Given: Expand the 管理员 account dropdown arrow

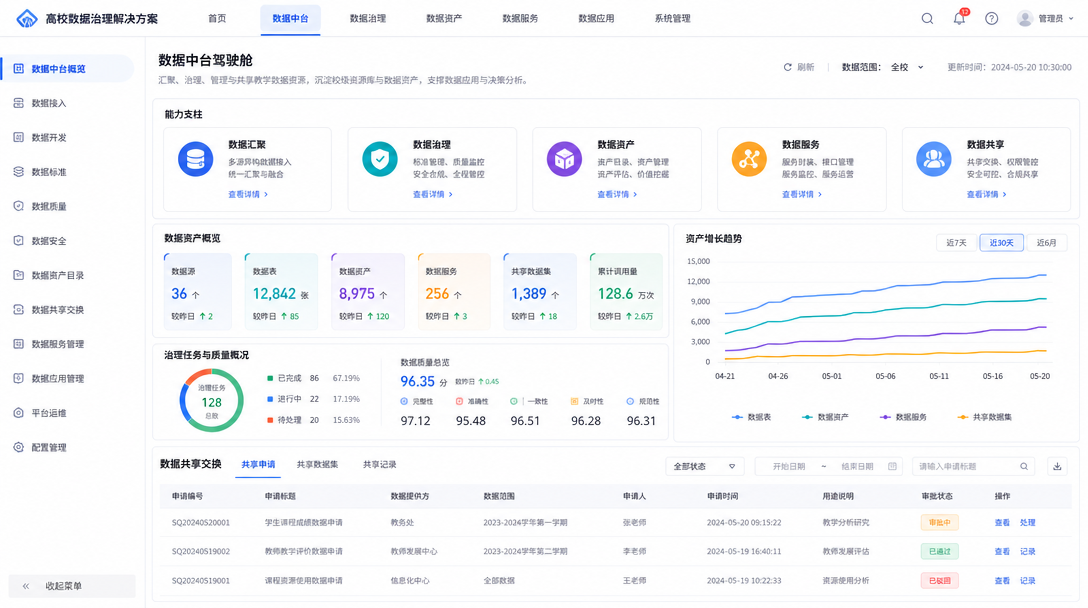Looking at the screenshot, I should (x=1071, y=19).
